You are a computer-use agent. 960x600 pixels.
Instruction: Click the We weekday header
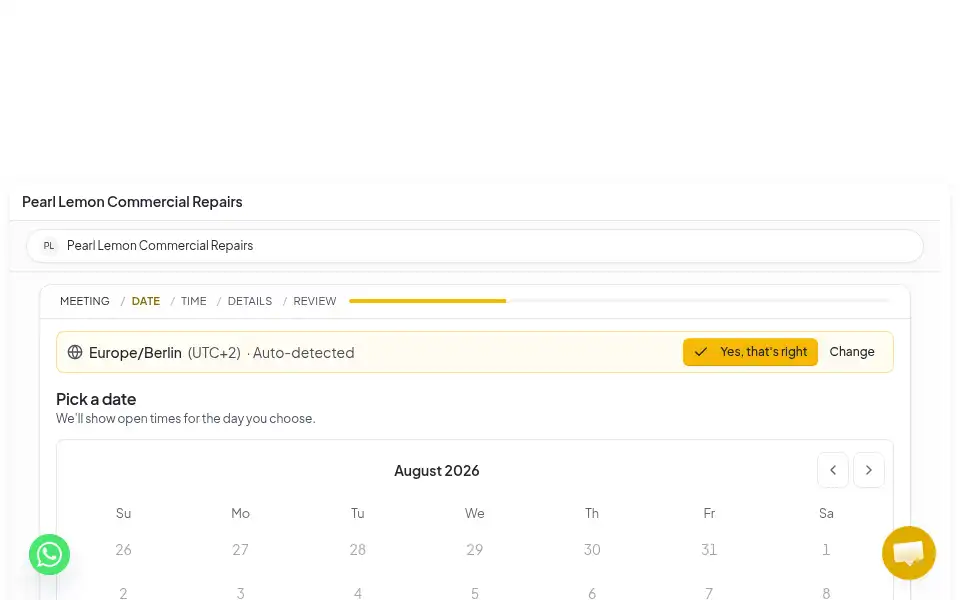[474, 513]
